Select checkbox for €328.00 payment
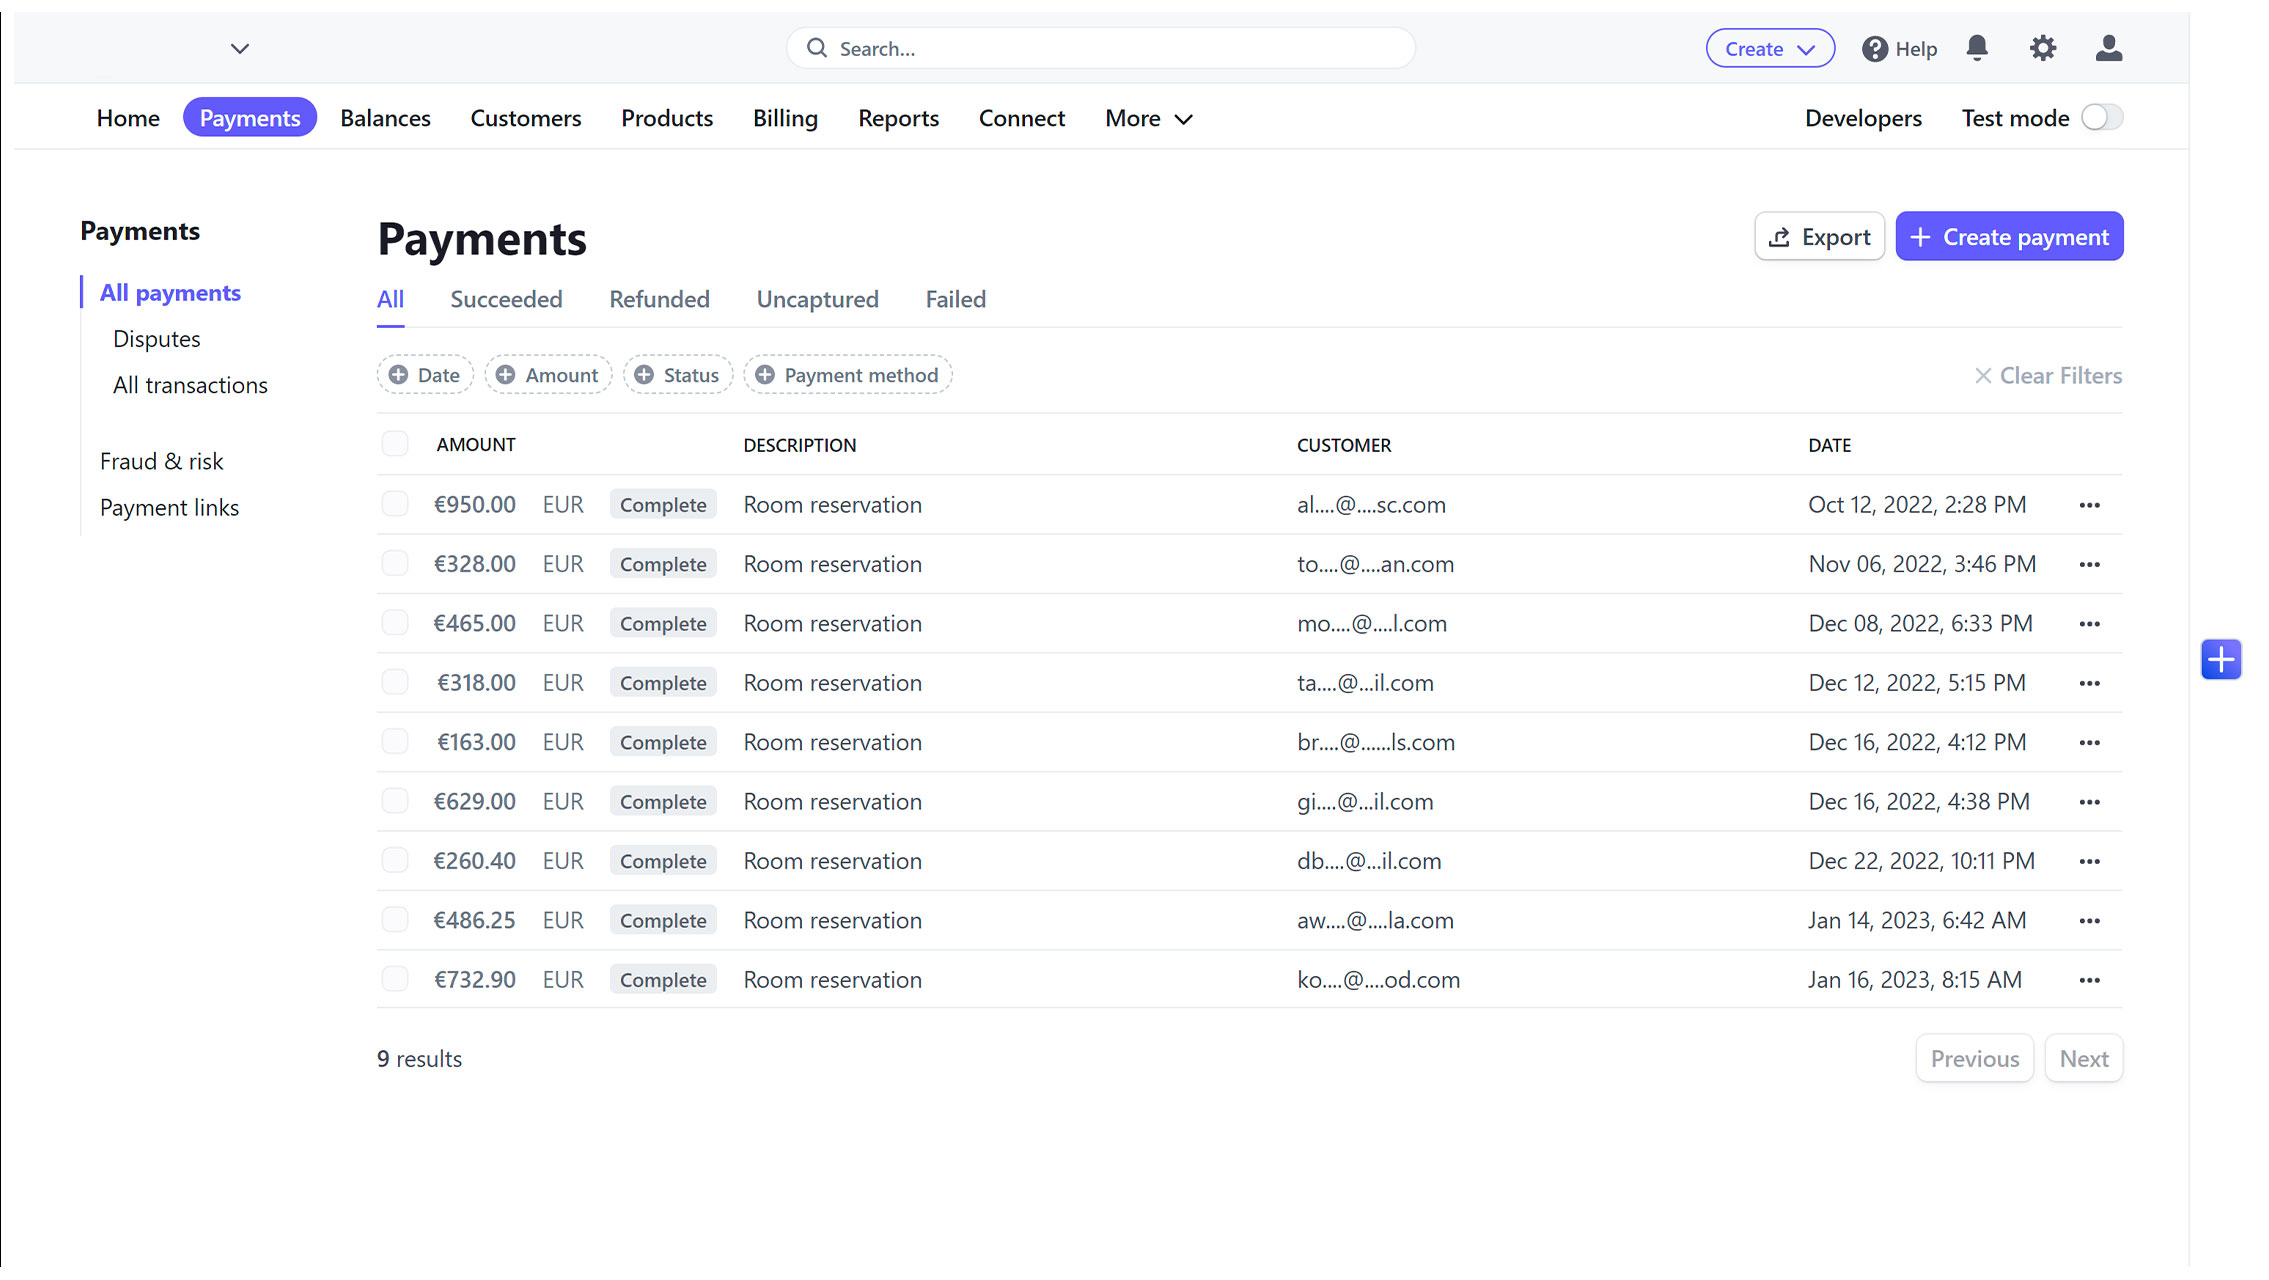 click(395, 563)
